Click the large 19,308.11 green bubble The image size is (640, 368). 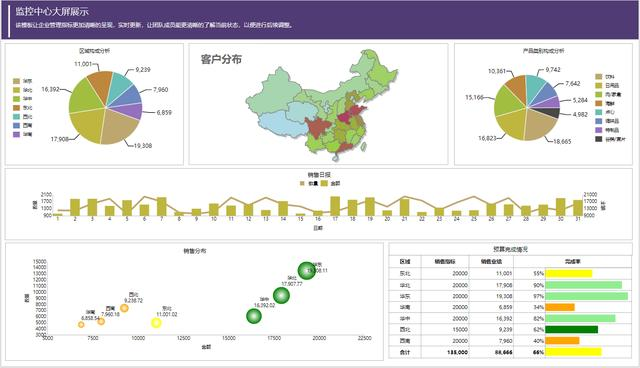[307, 270]
